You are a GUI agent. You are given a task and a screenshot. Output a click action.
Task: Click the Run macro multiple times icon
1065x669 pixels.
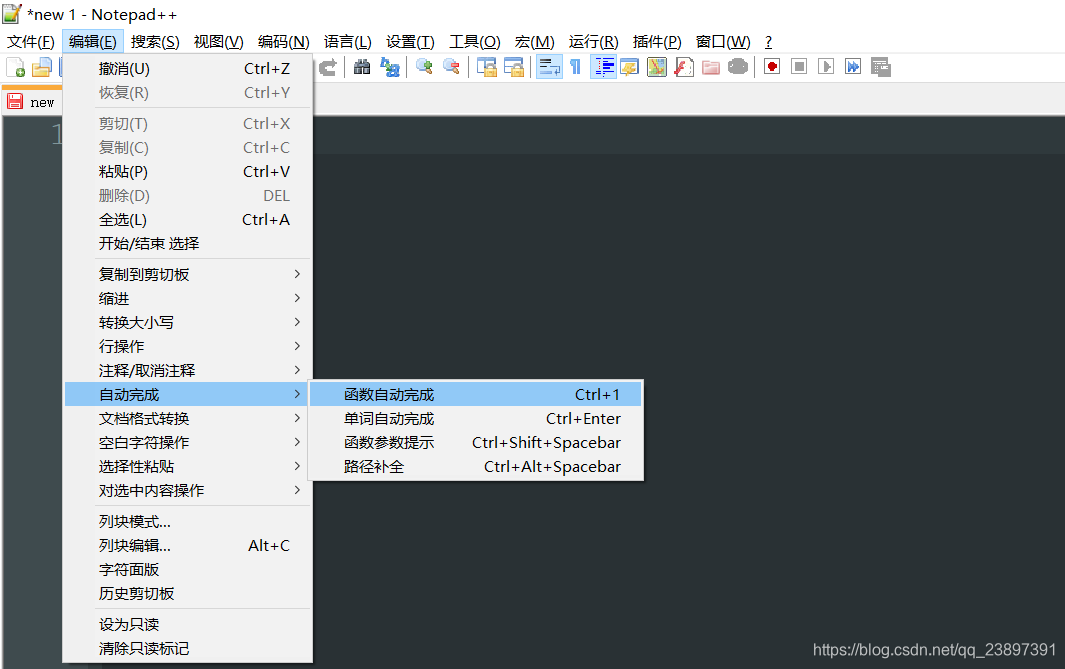click(x=853, y=67)
